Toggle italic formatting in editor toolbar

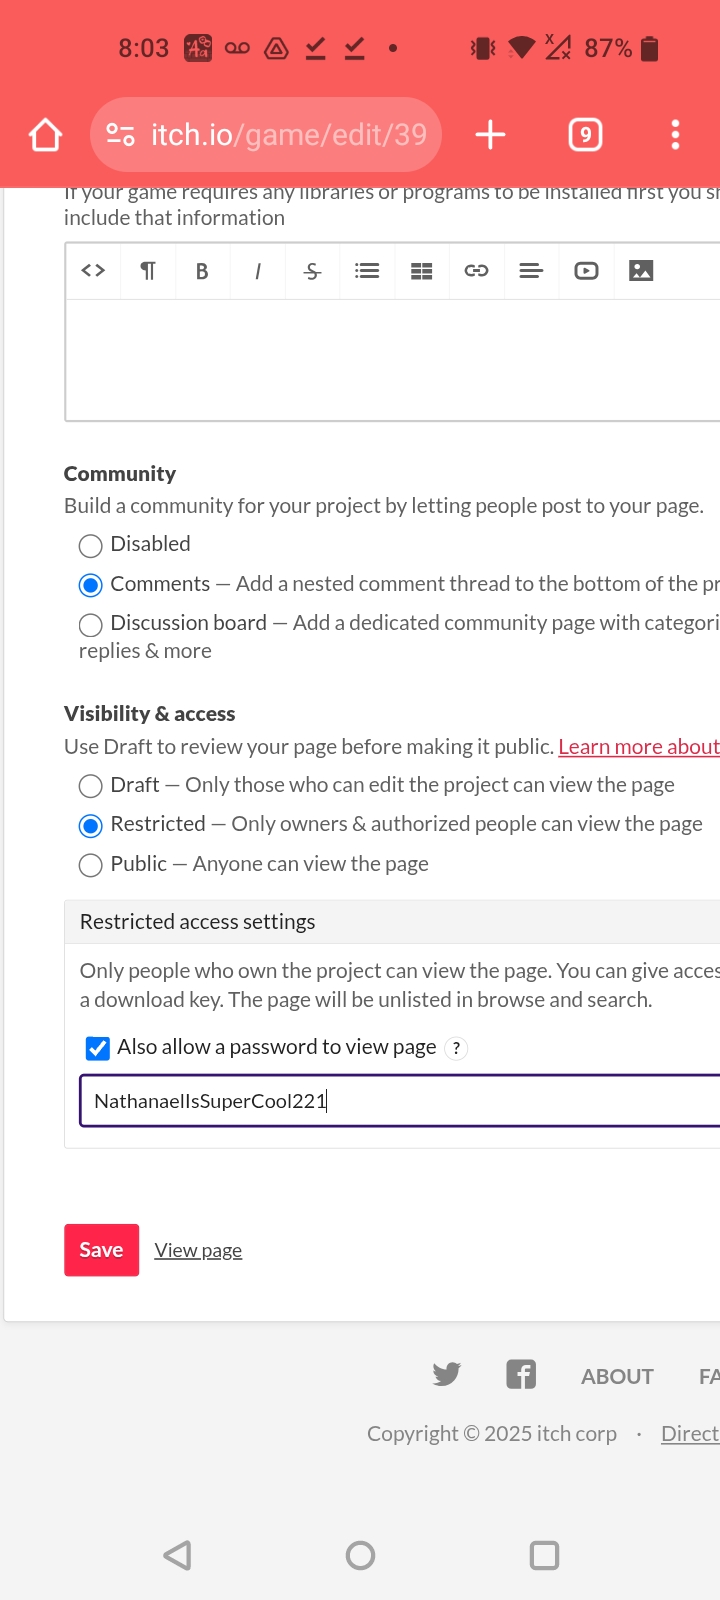258,271
